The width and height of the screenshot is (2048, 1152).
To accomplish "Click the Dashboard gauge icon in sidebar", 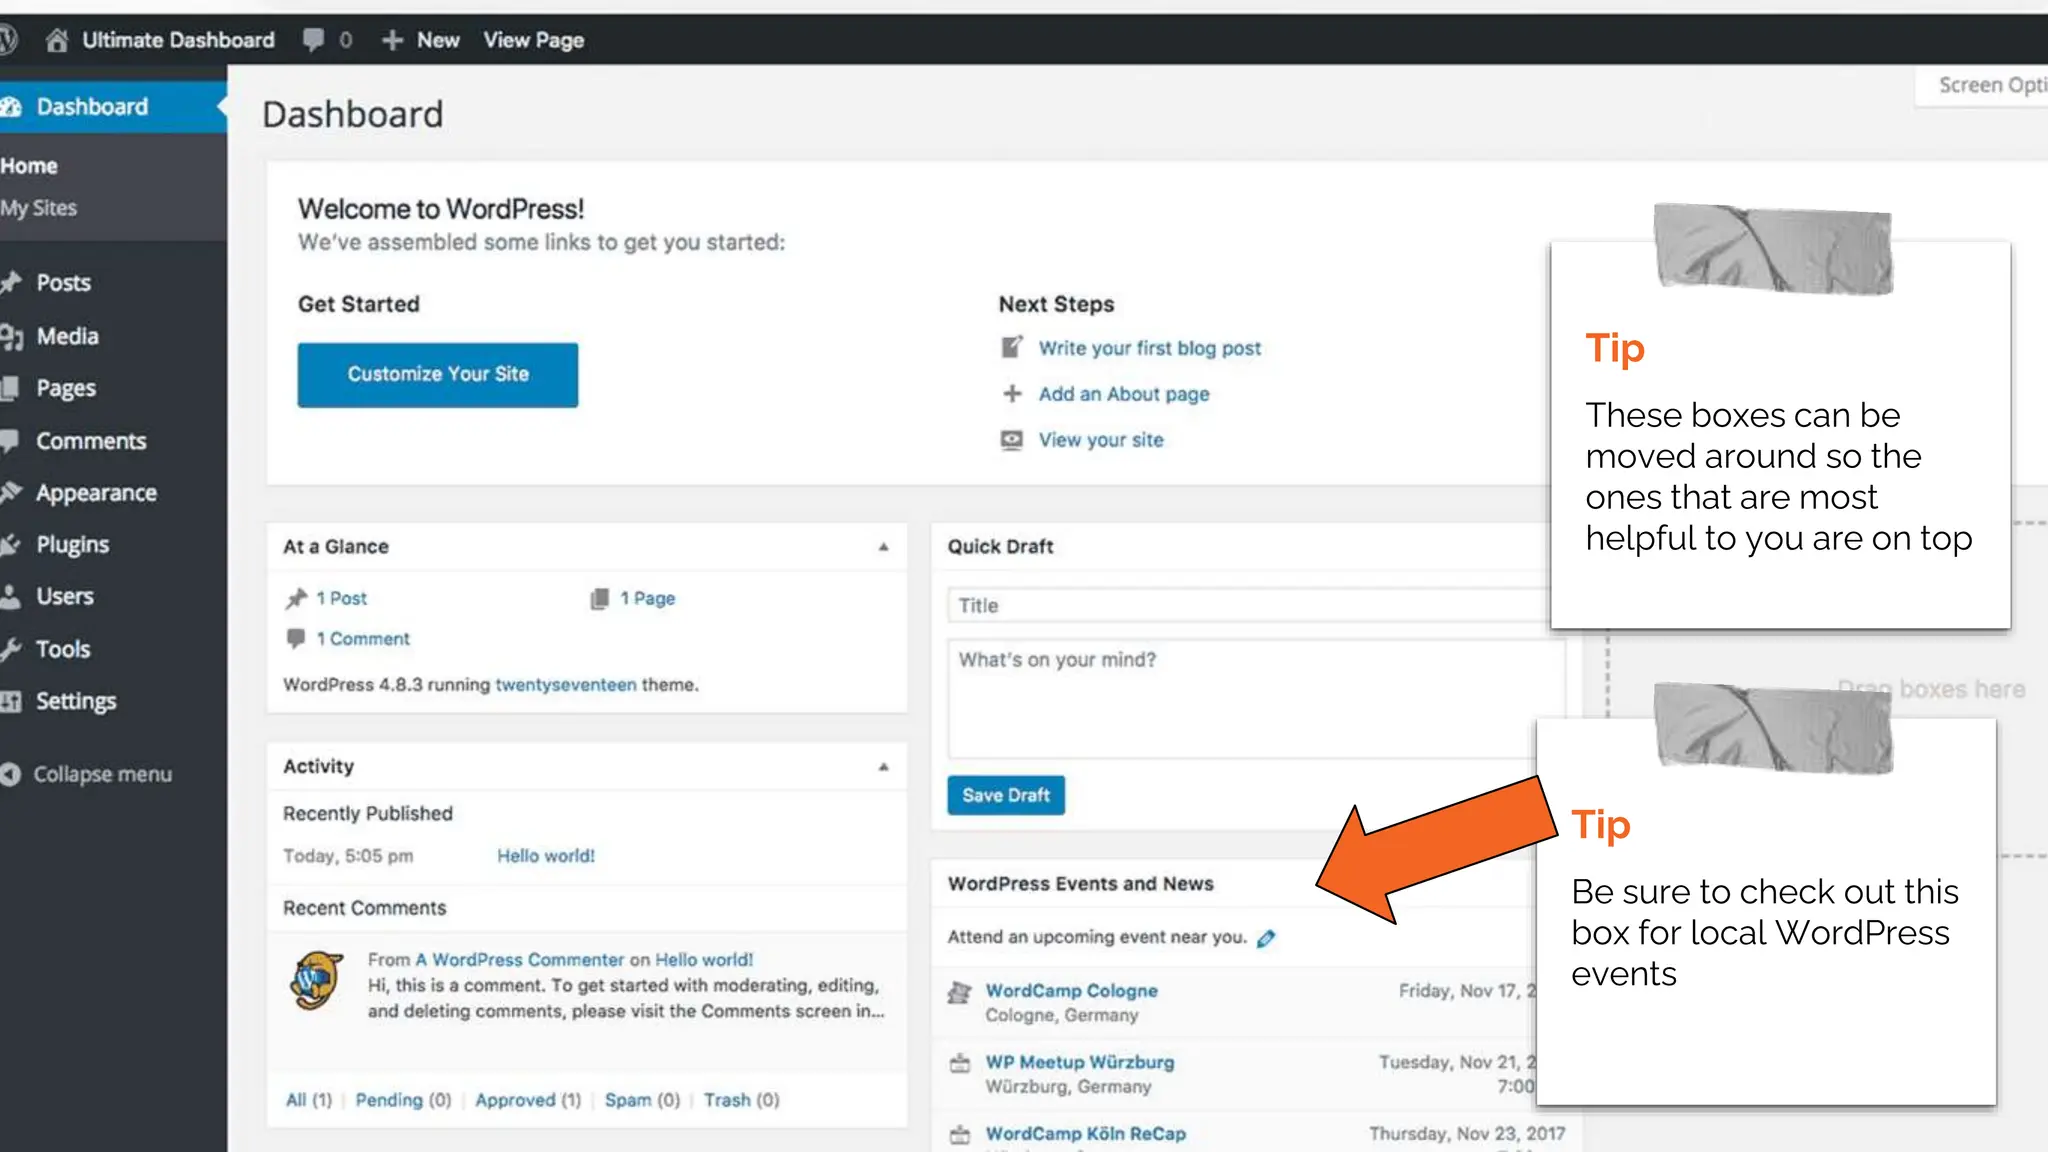I will (x=11, y=107).
